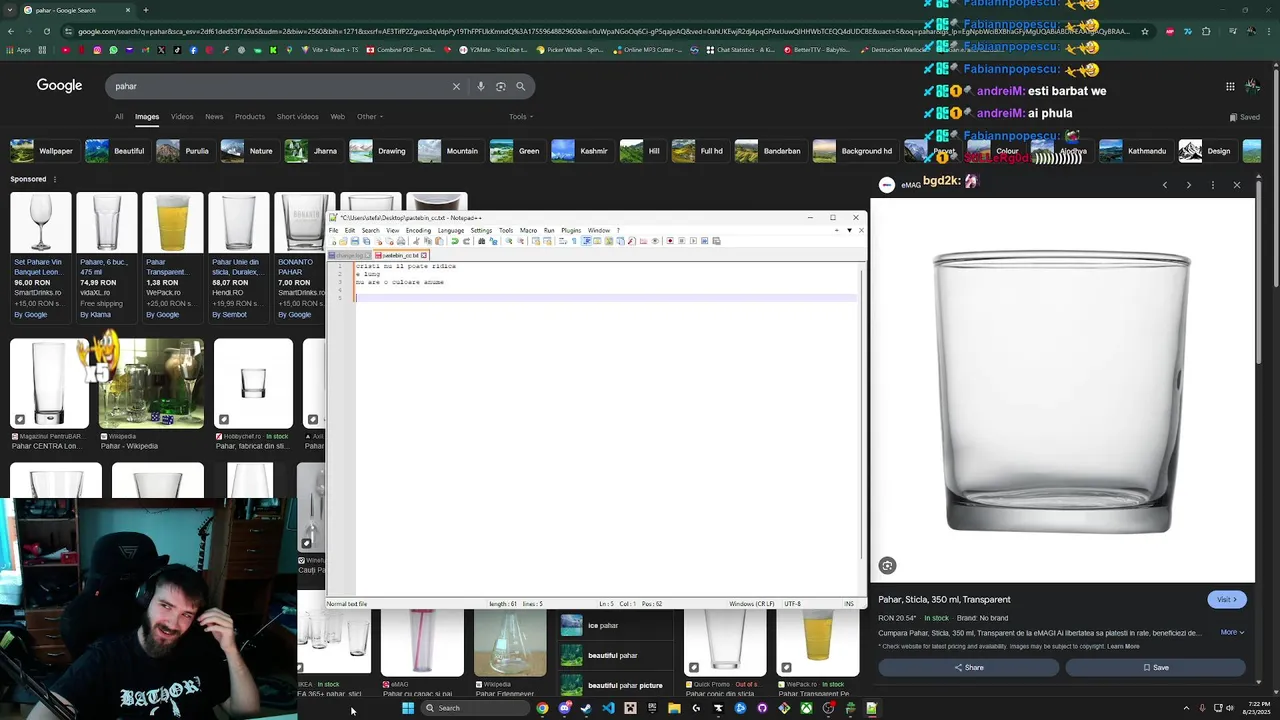Open File Explorer from the taskbar

click(674, 708)
